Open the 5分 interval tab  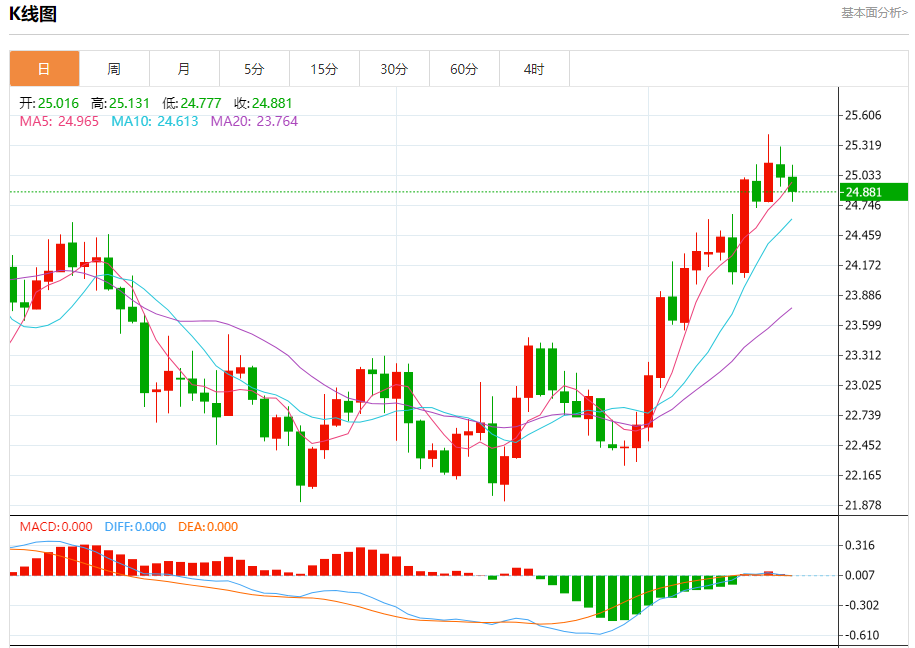pyautogui.click(x=254, y=69)
